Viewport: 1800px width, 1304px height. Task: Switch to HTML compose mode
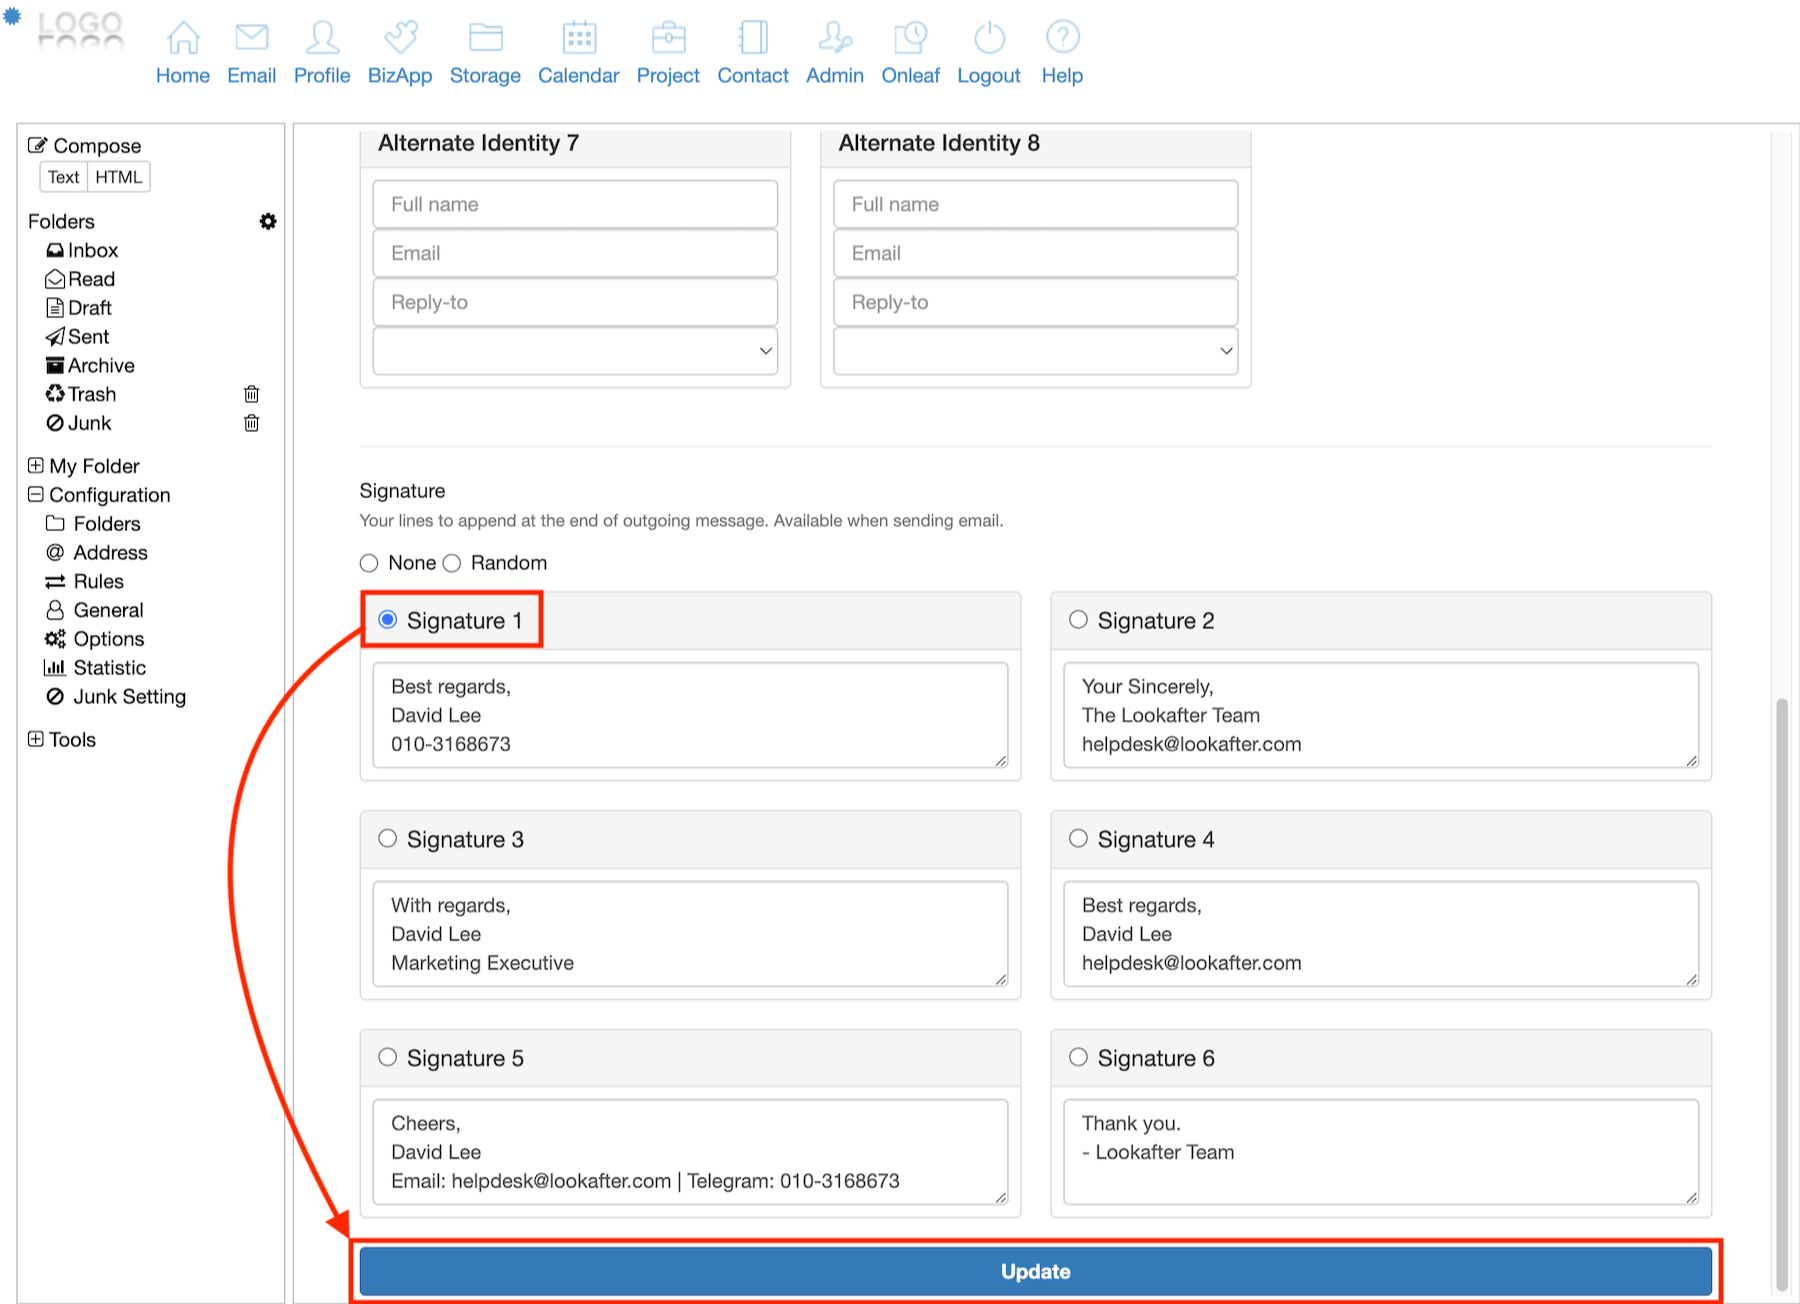pos(119,177)
